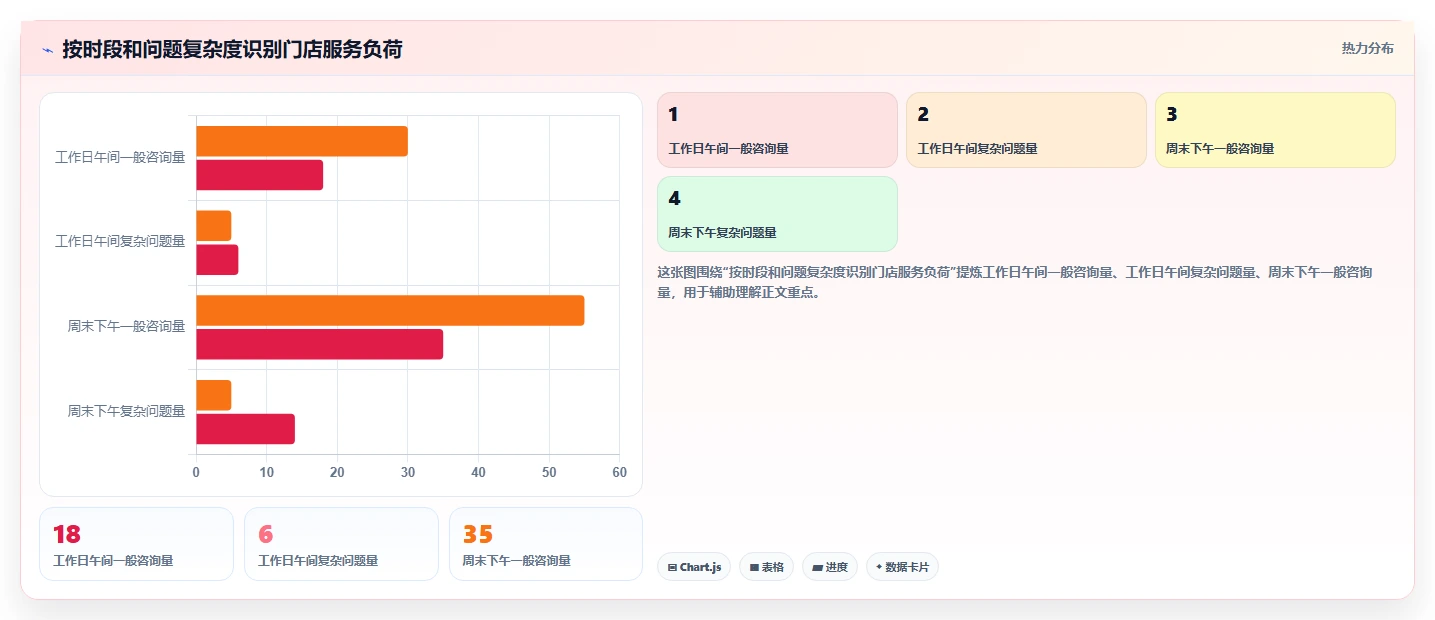Click the orange bar for 周末下午复杂问题量
This screenshot has width=1435, height=620.
[x=213, y=395]
